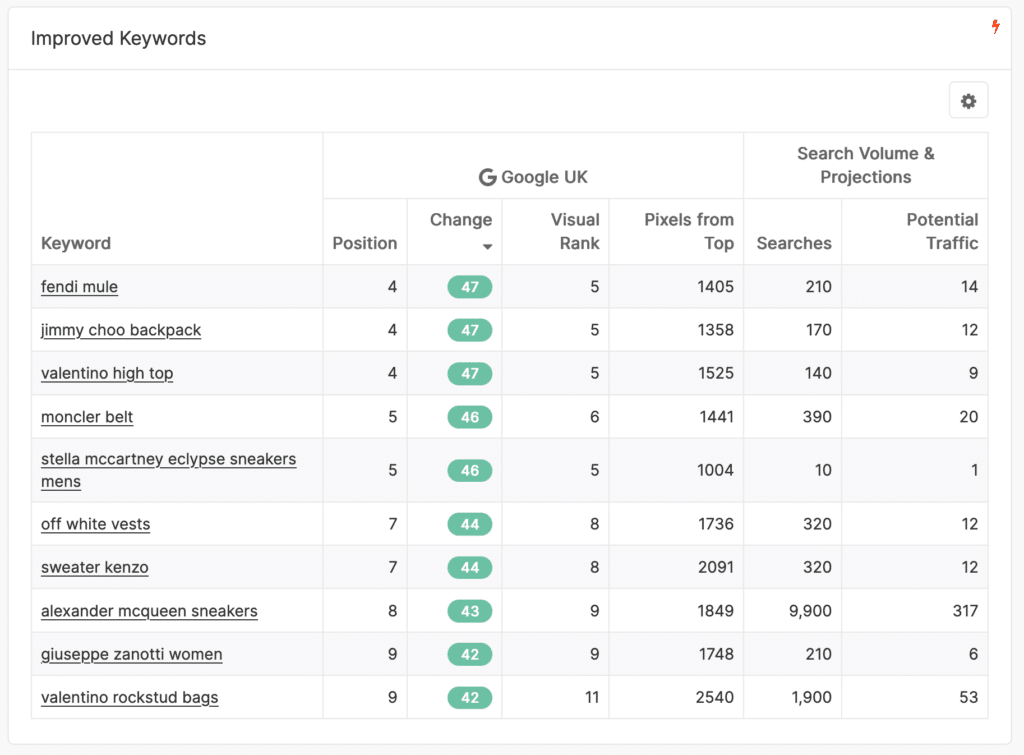Toggle the Change column sort arrow
Viewport: 1024px width, 755px height.
(487, 246)
